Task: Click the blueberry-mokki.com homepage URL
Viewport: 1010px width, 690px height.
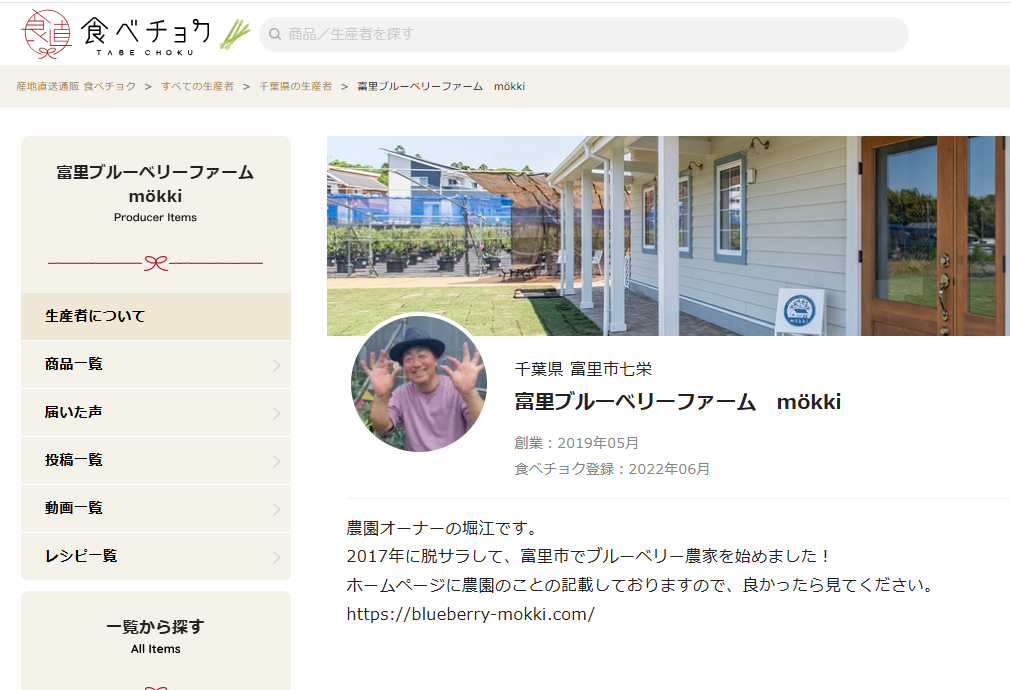Action: tap(470, 614)
